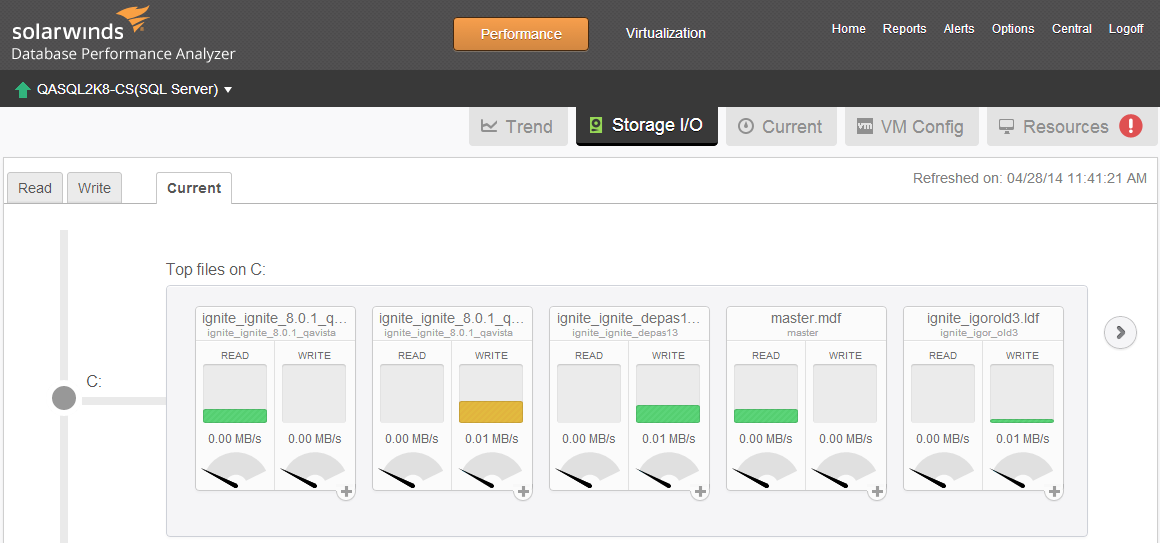Click yellow WRITE bar of second ignite file
The height and width of the screenshot is (543, 1160).
coord(491,412)
